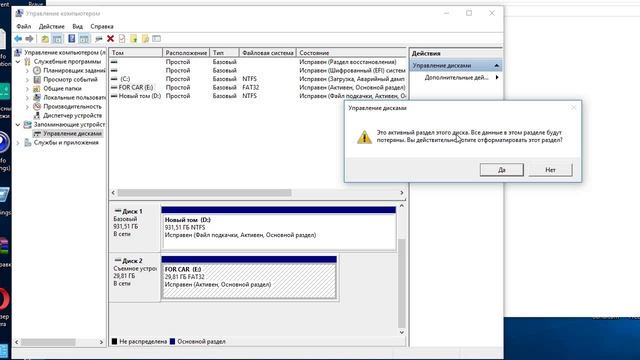Image resolution: width=640 pixels, height=360 pixels.
Task: Expand the Общие папки node arrow
Action: coord(27,88)
